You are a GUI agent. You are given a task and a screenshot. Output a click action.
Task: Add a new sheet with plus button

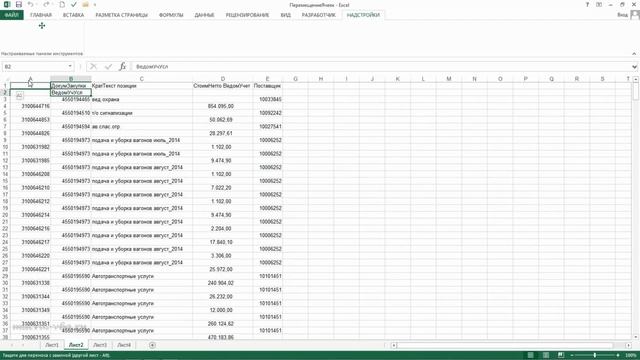[x=152, y=345]
